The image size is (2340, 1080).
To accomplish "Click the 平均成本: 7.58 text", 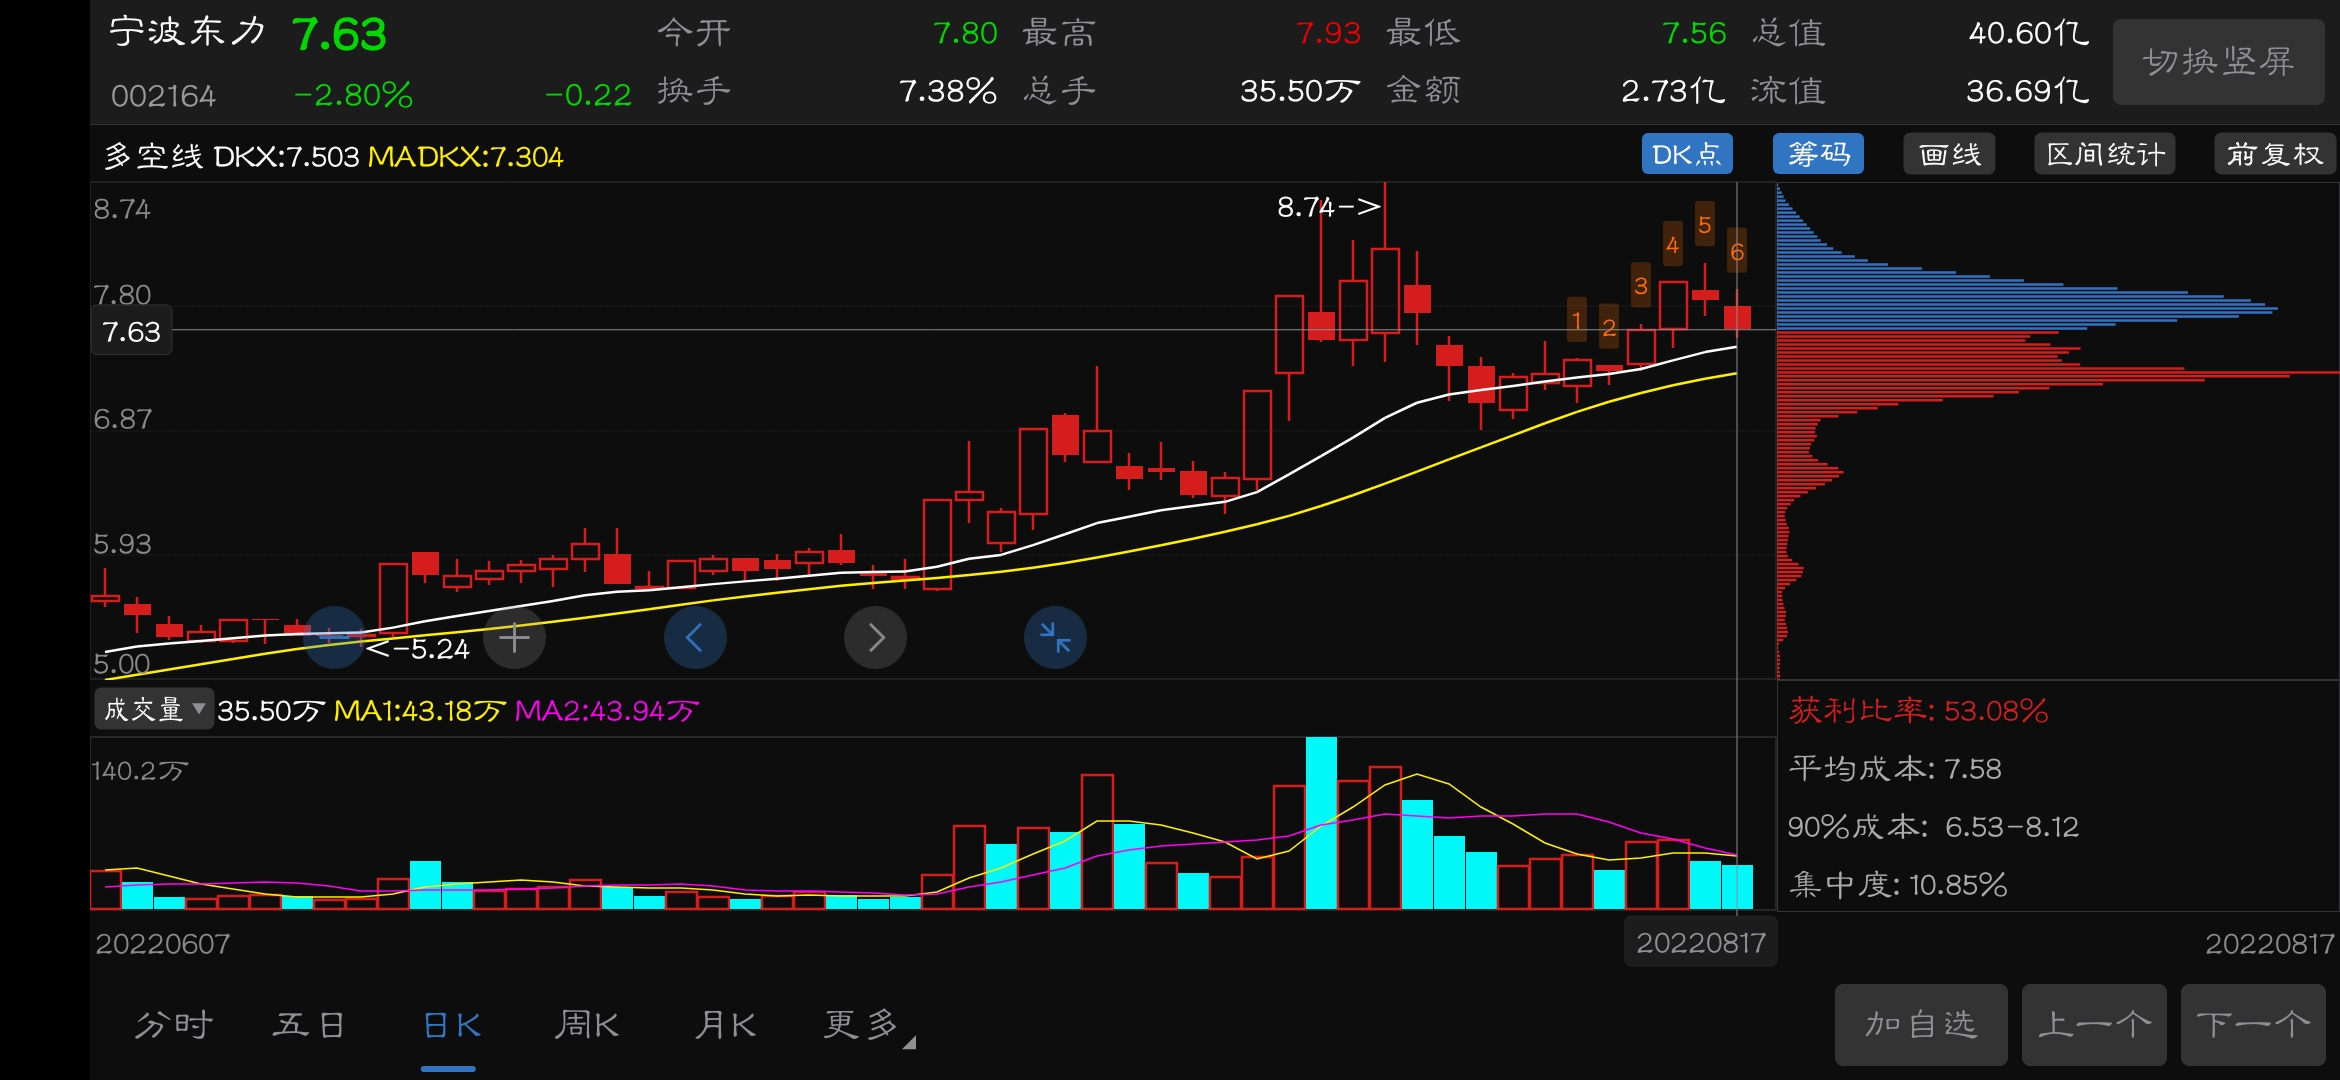I will pyautogui.click(x=1895, y=769).
